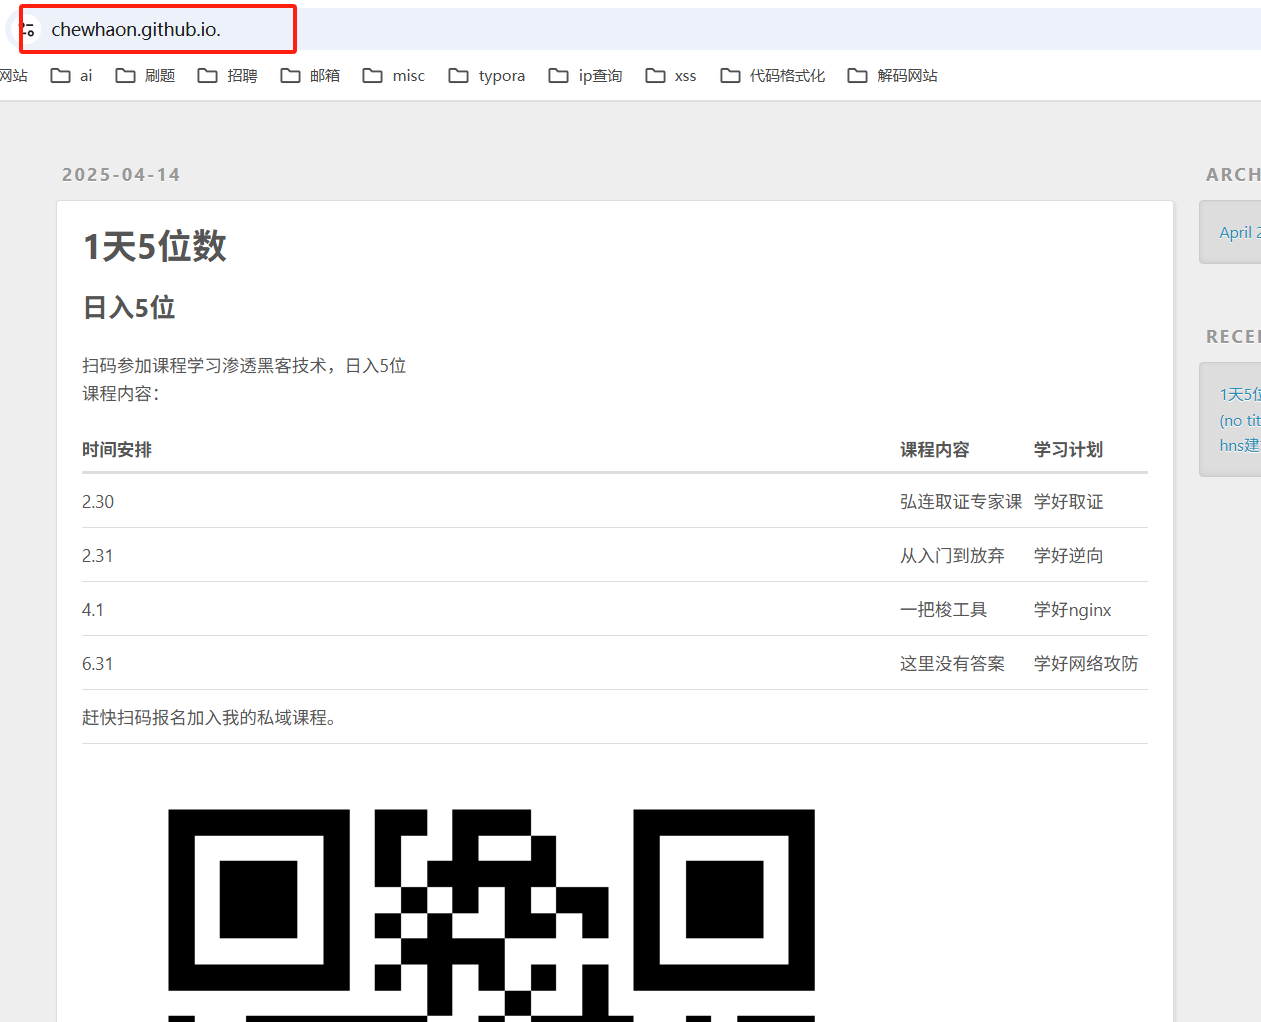Select the 学习计划 column header
This screenshot has height=1022, width=1261.
[x=1069, y=450]
